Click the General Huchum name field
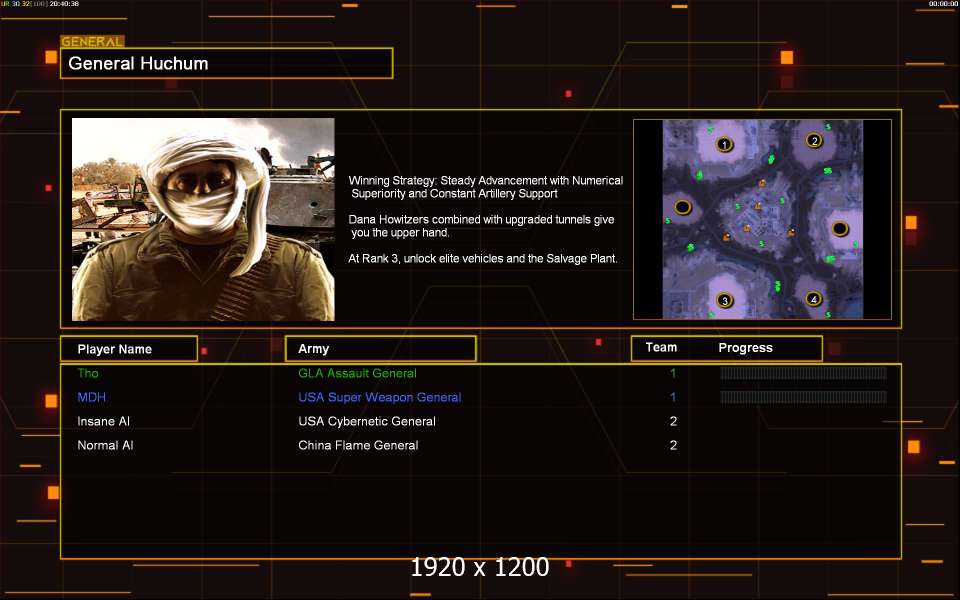 227,63
